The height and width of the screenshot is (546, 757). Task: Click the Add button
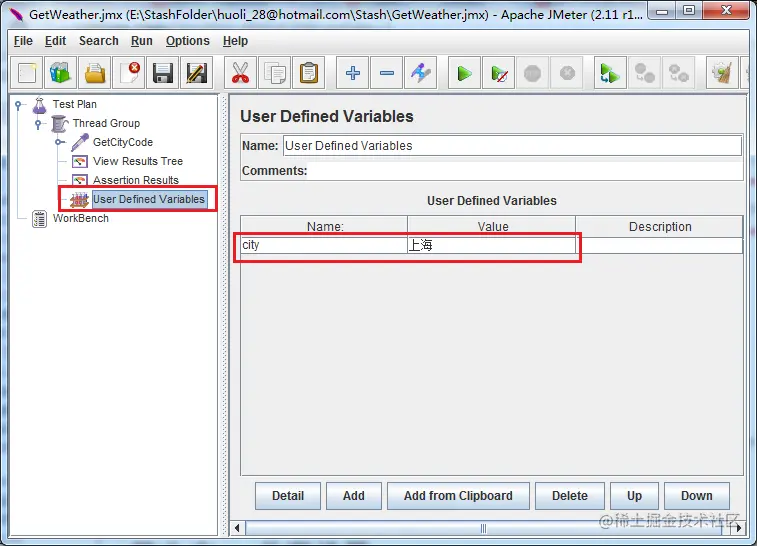point(354,496)
